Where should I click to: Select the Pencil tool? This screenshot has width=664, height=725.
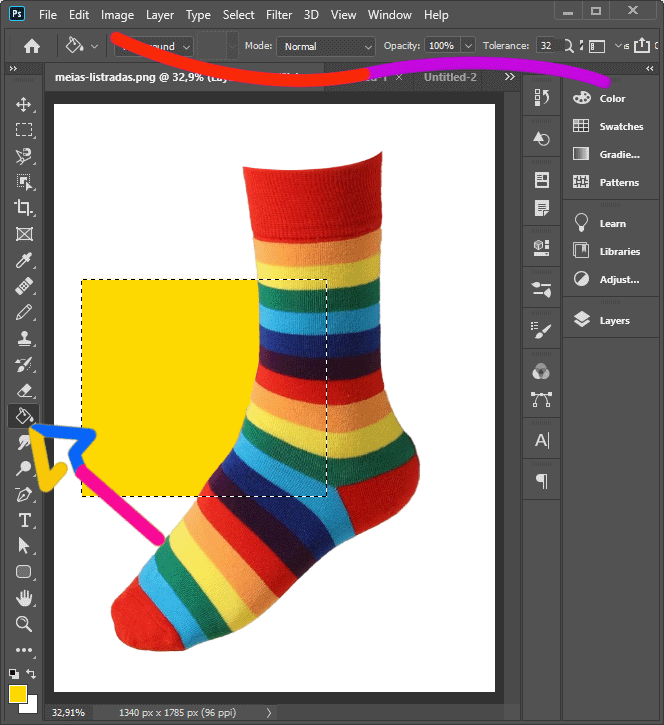[x=24, y=312]
